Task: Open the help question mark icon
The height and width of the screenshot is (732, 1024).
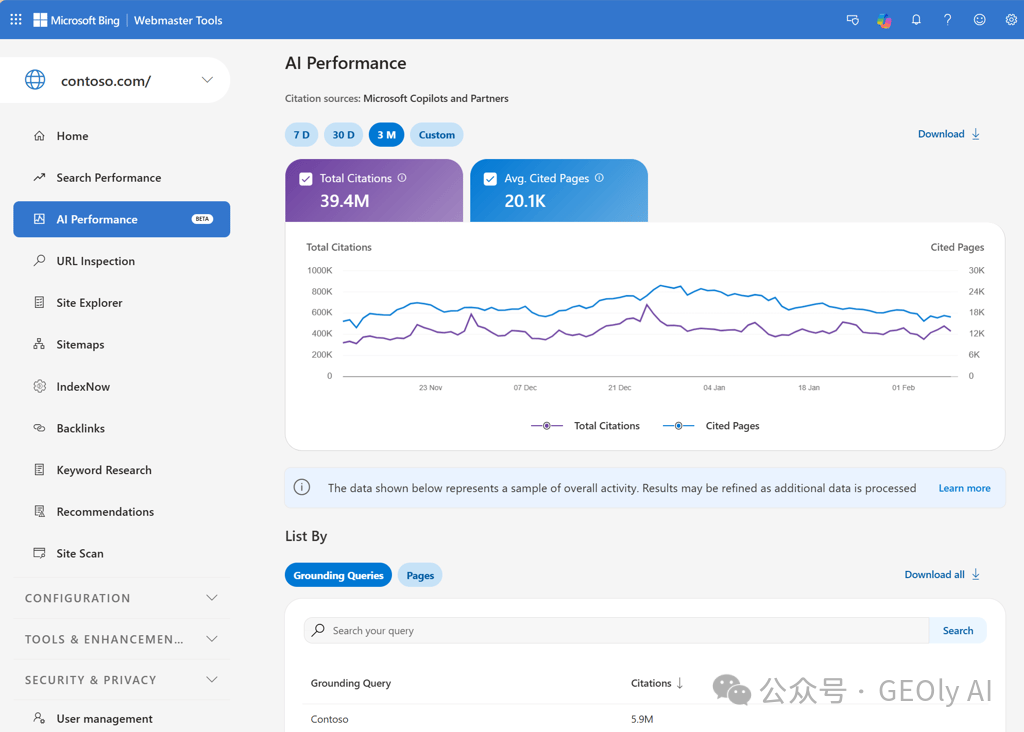Action: tap(948, 20)
